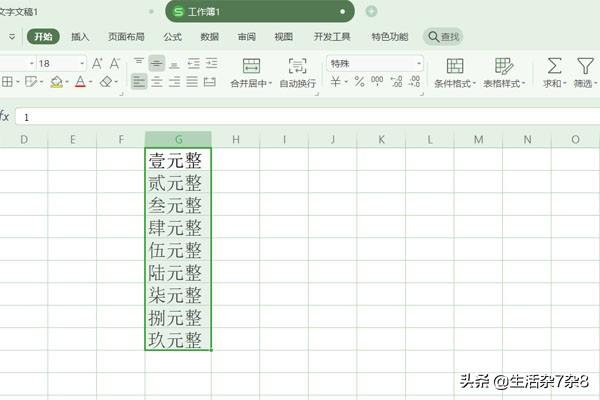Decrease the cell indent
The image size is (600, 400).
pos(193,63)
